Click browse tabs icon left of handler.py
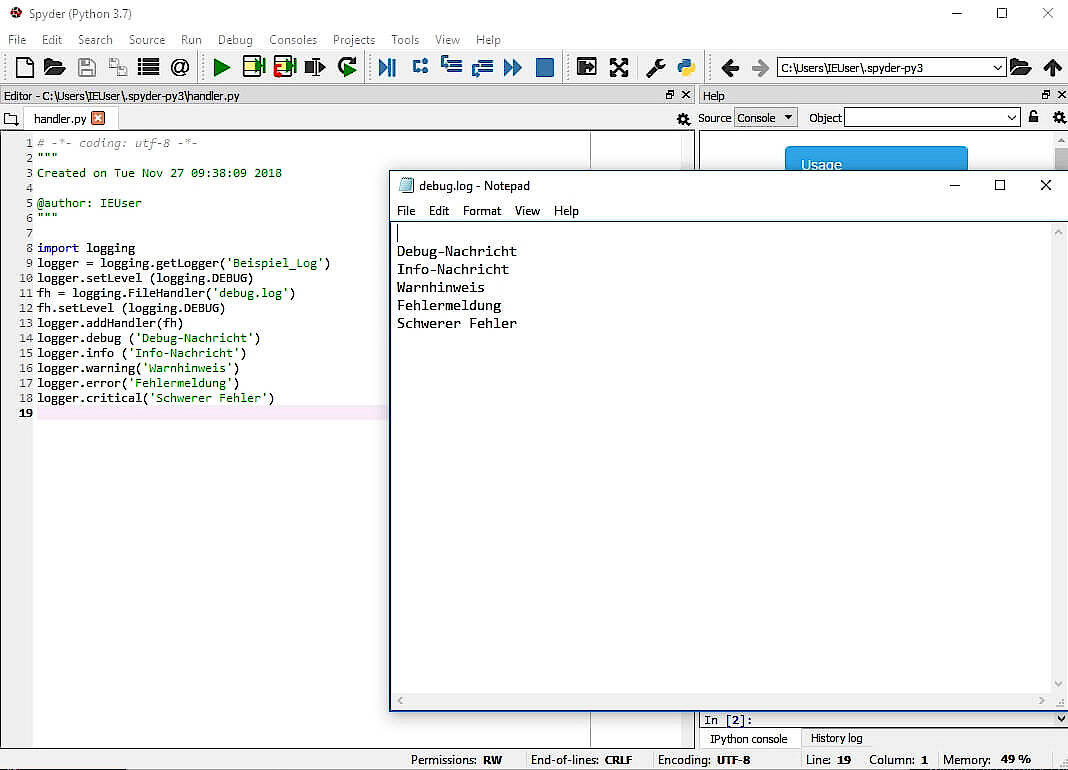Viewport: 1068px width, 770px height. [11, 119]
